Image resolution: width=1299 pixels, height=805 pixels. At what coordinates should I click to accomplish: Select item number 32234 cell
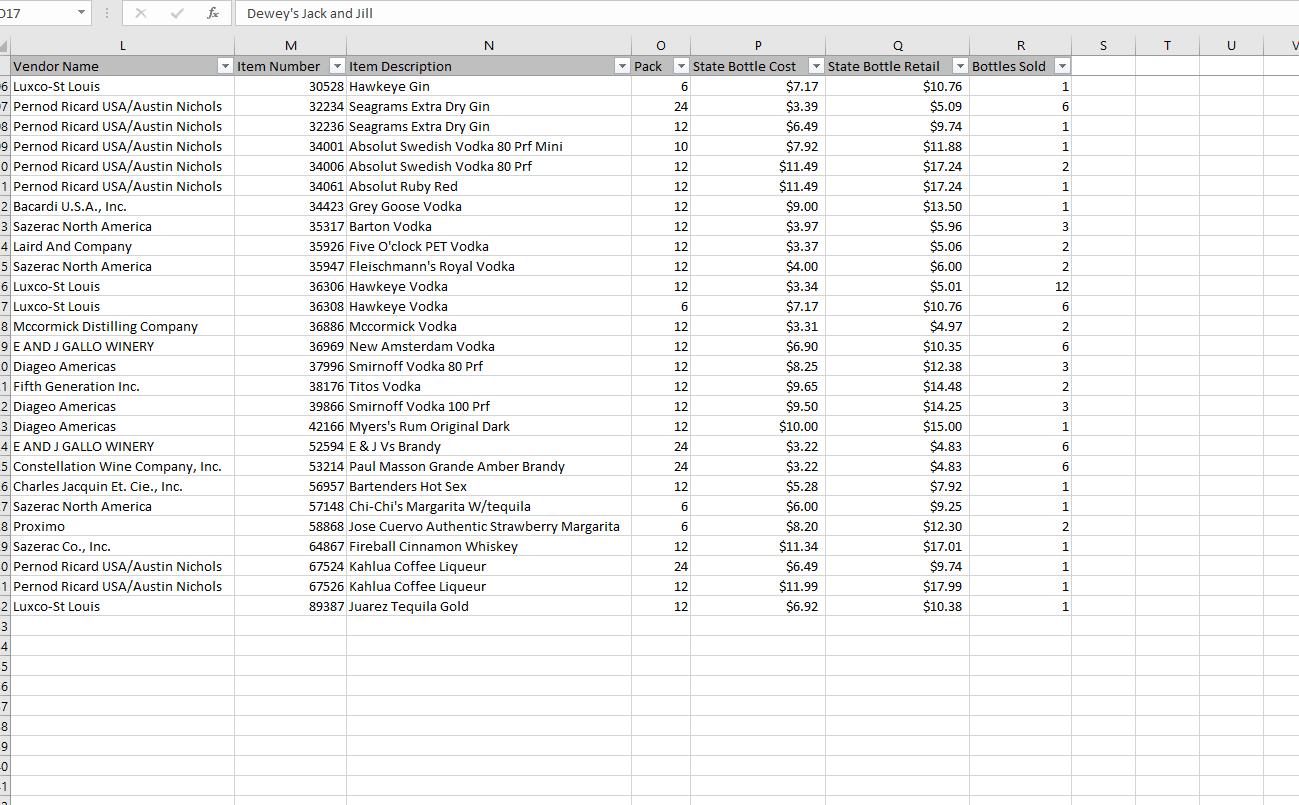(291, 106)
